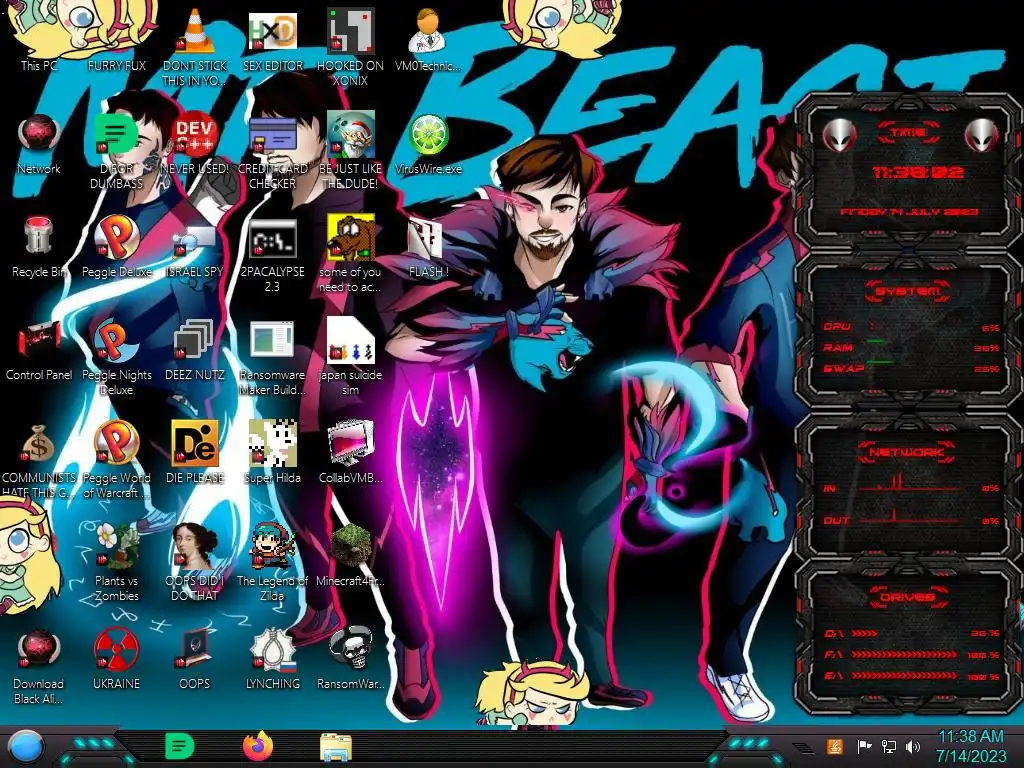Select Peggle World of Warcraft shortcut
The width and height of the screenshot is (1024, 768).
click(116, 460)
